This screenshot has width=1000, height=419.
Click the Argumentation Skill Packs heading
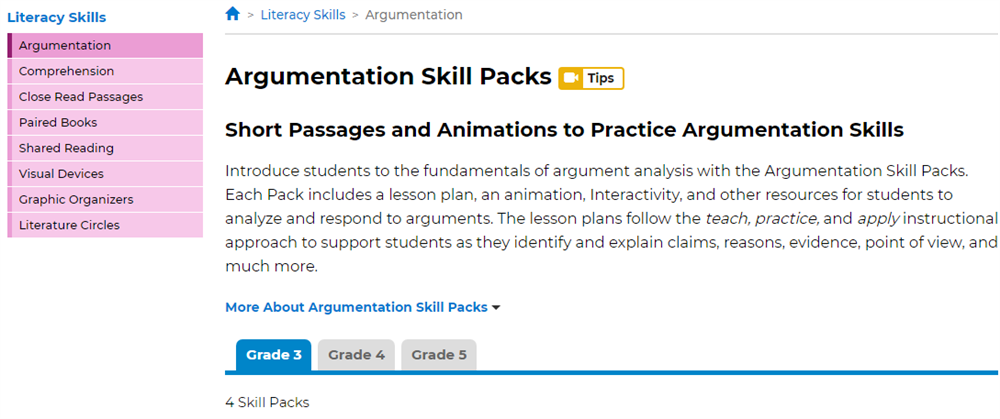(x=388, y=77)
